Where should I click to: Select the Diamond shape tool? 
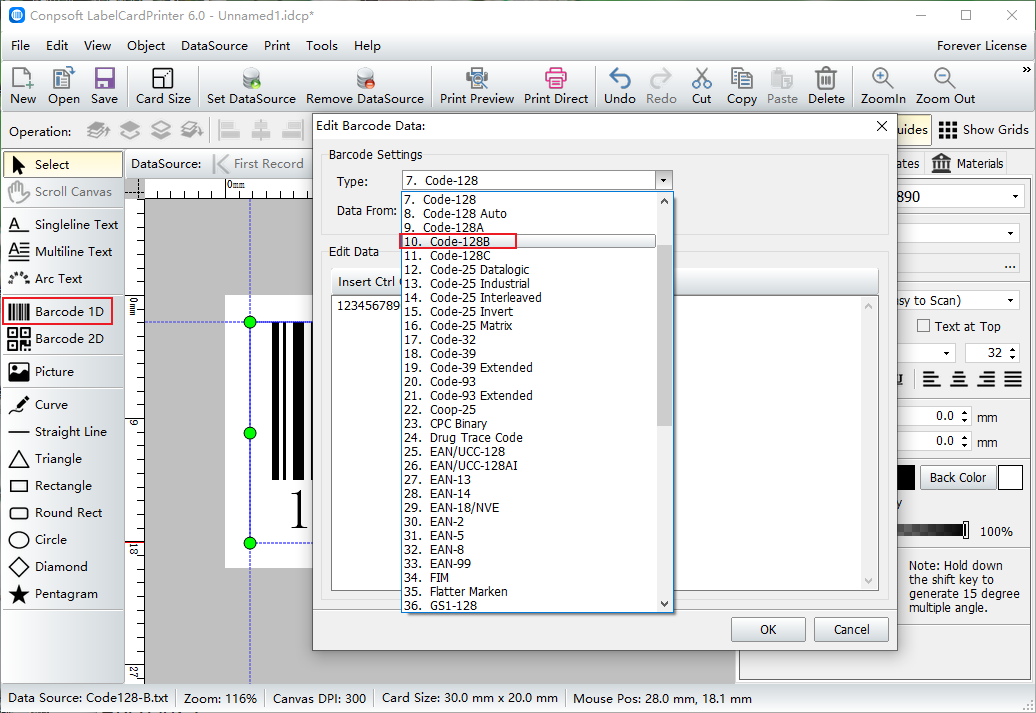[x=63, y=567]
